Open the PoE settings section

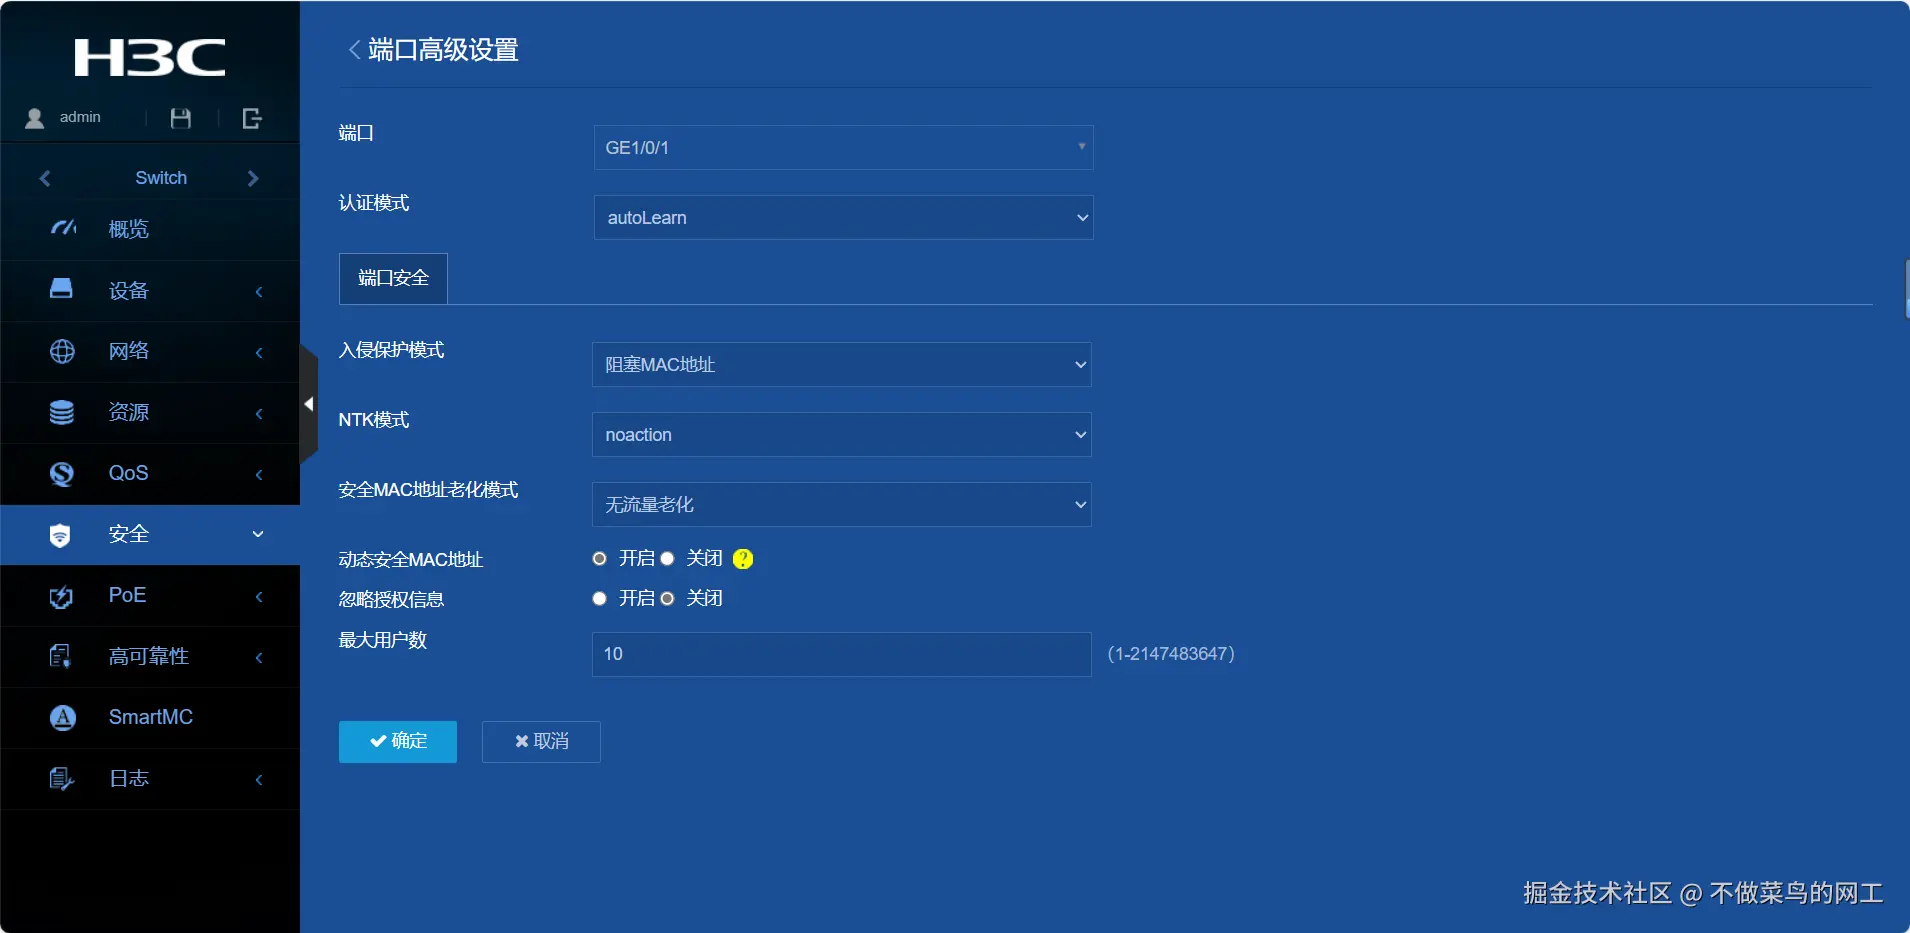tap(128, 595)
